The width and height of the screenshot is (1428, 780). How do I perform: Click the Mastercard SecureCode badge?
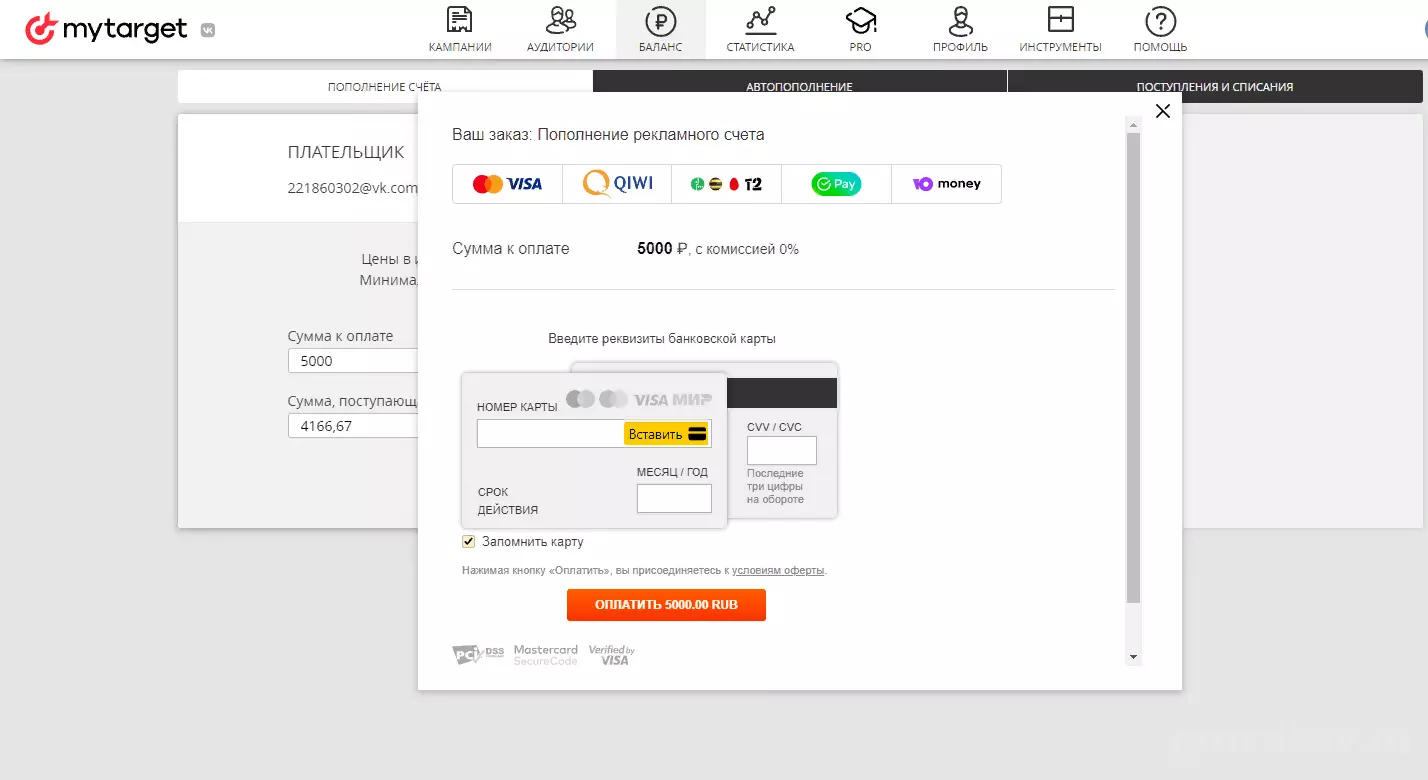[546, 655]
